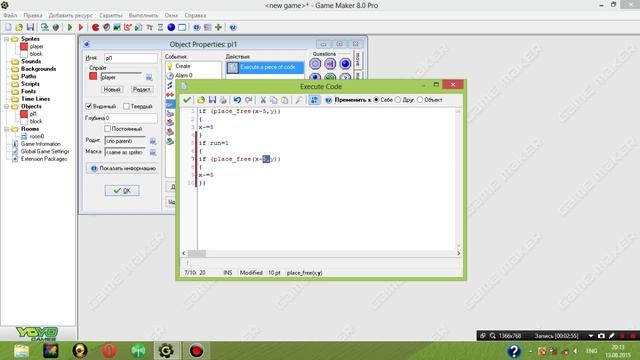Image resolution: width=640 pixels, height=360 pixels.
Task: Collapse the Sprites folder in the resource tree
Action: (7, 39)
